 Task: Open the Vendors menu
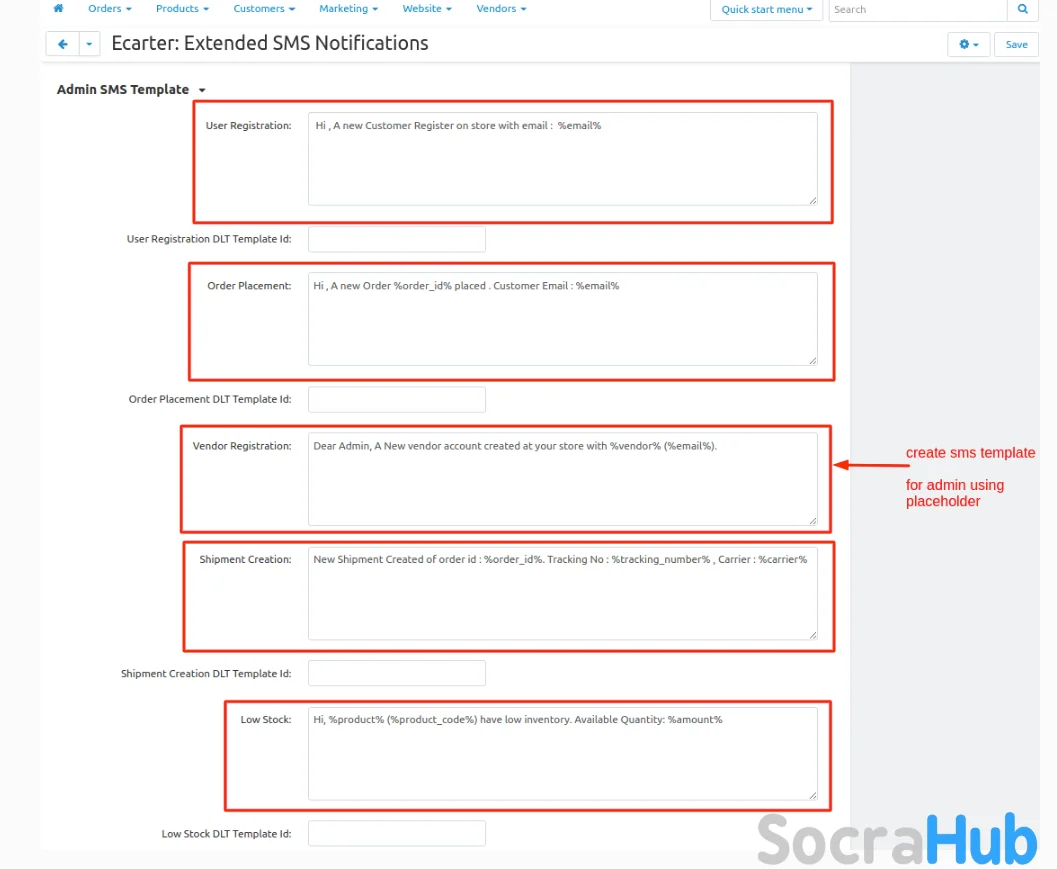[502, 9]
